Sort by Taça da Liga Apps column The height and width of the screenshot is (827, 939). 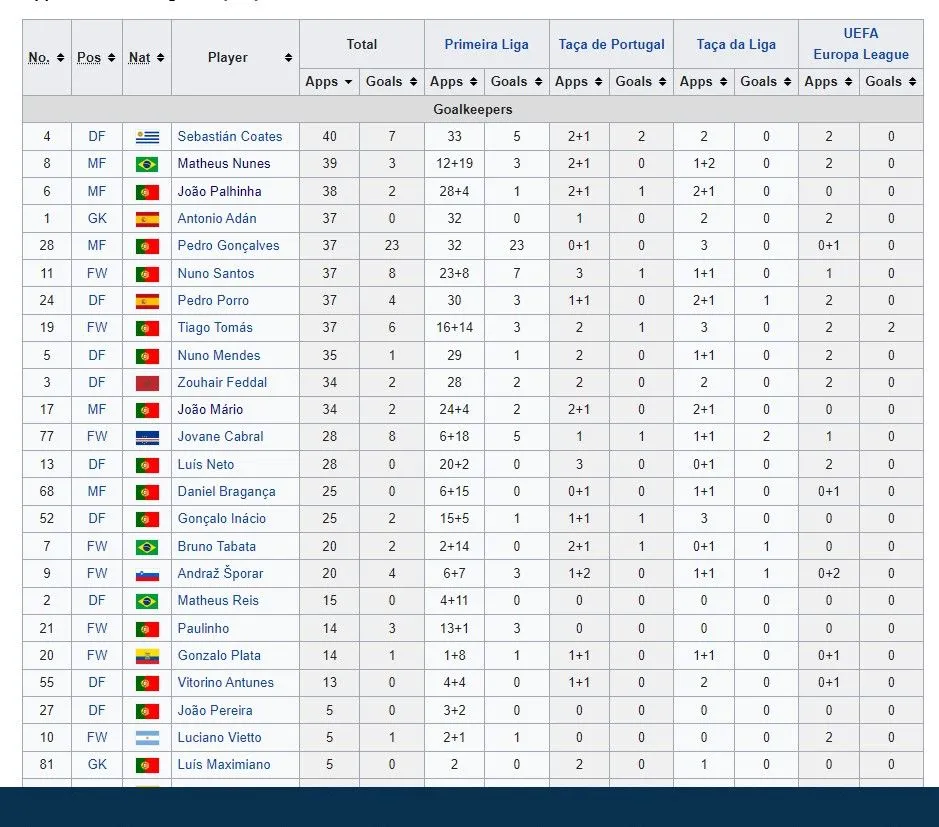pyautogui.click(x=703, y=82)
